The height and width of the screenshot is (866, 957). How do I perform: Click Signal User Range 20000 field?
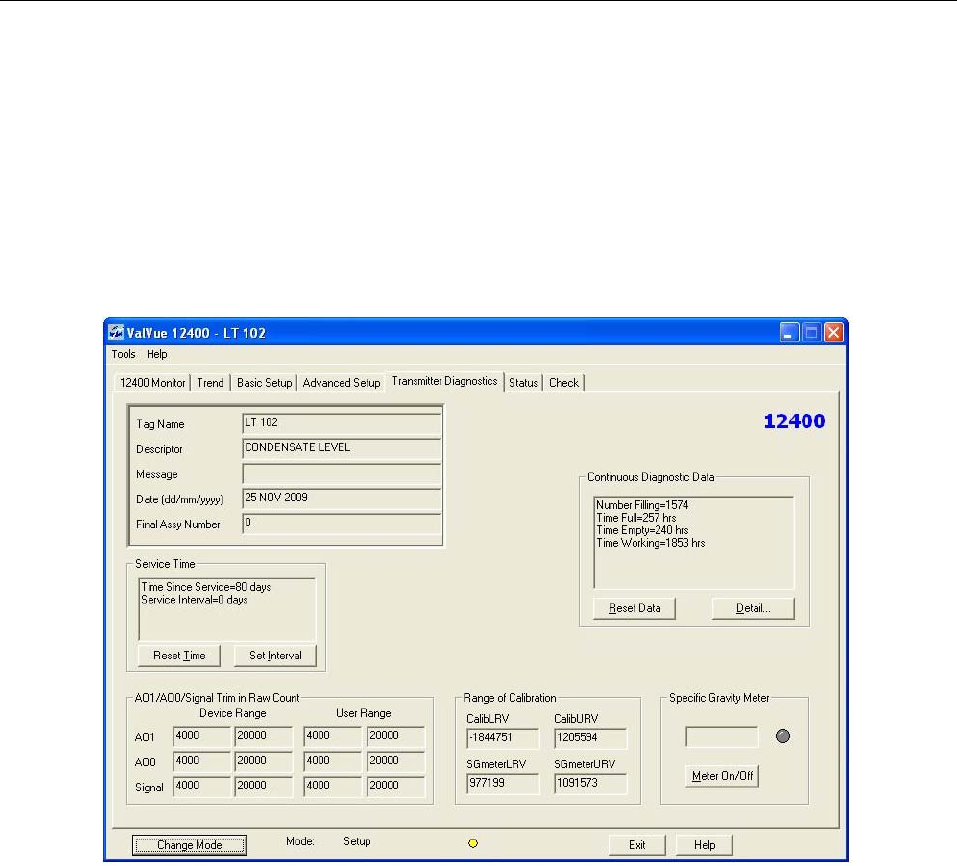tap(395, 787)
